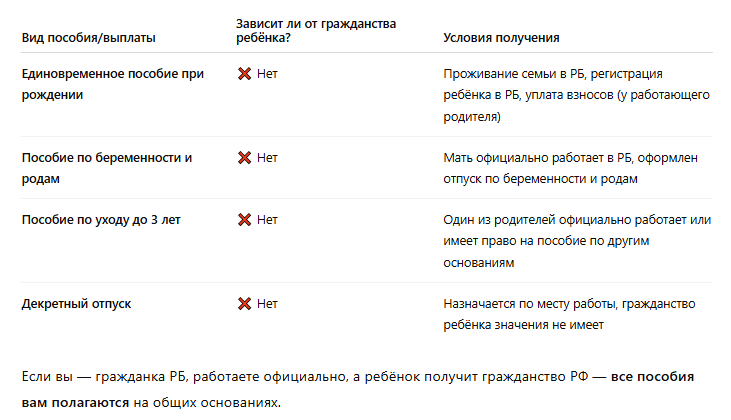
Task: Click red cross icon in Пособие по уходу row
Action: tap(244, 219)
